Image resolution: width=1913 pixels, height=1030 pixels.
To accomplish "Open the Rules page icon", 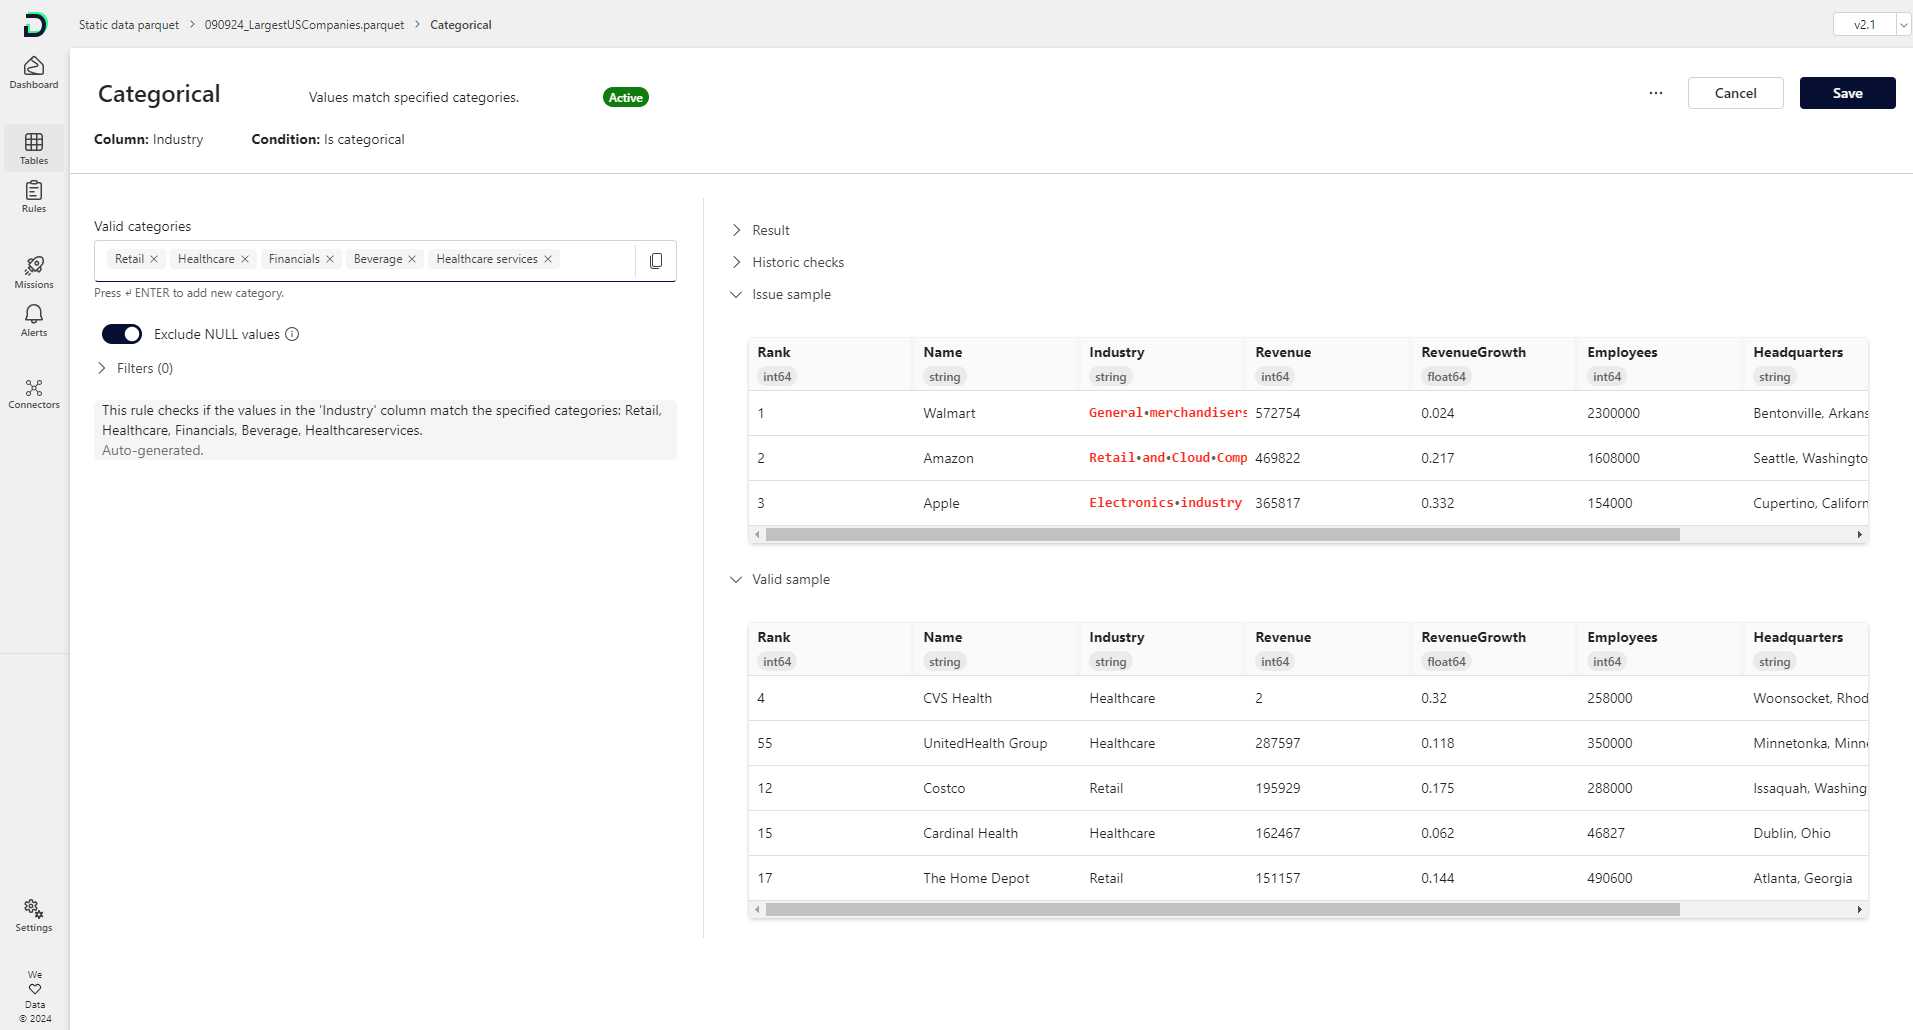I will click(x=34, y=196).
